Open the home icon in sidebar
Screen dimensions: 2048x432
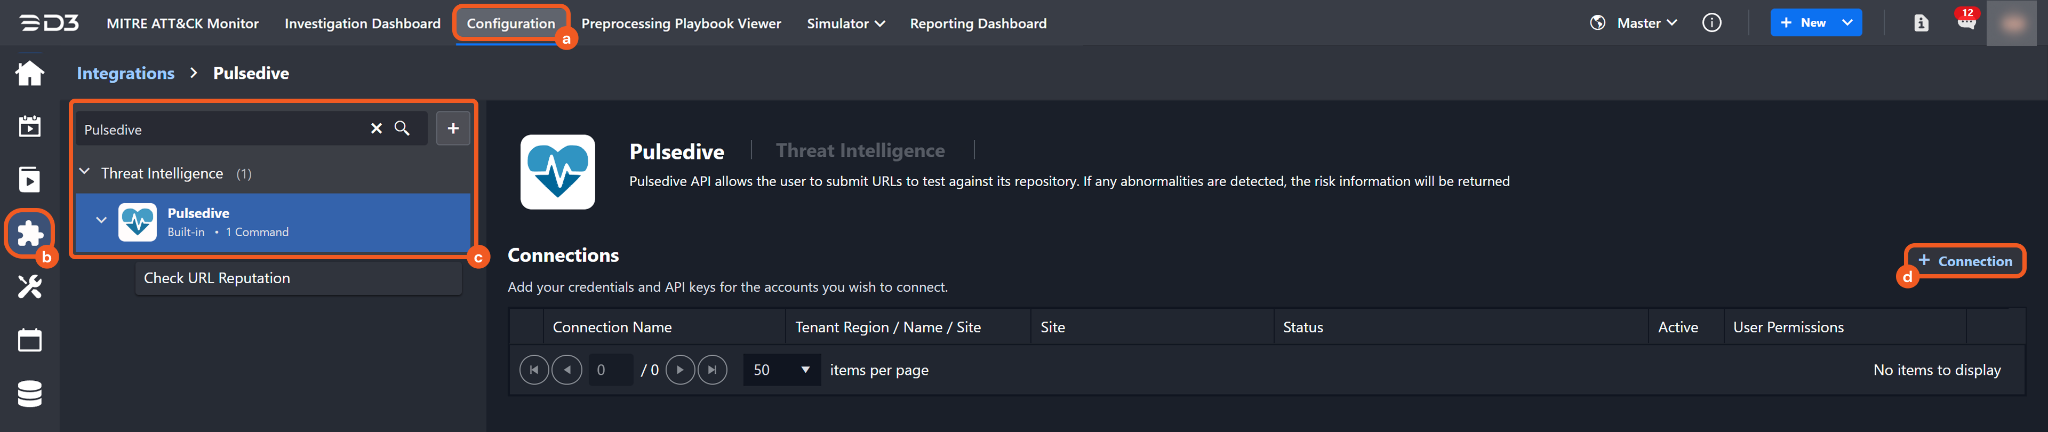[x=30, y=73]
